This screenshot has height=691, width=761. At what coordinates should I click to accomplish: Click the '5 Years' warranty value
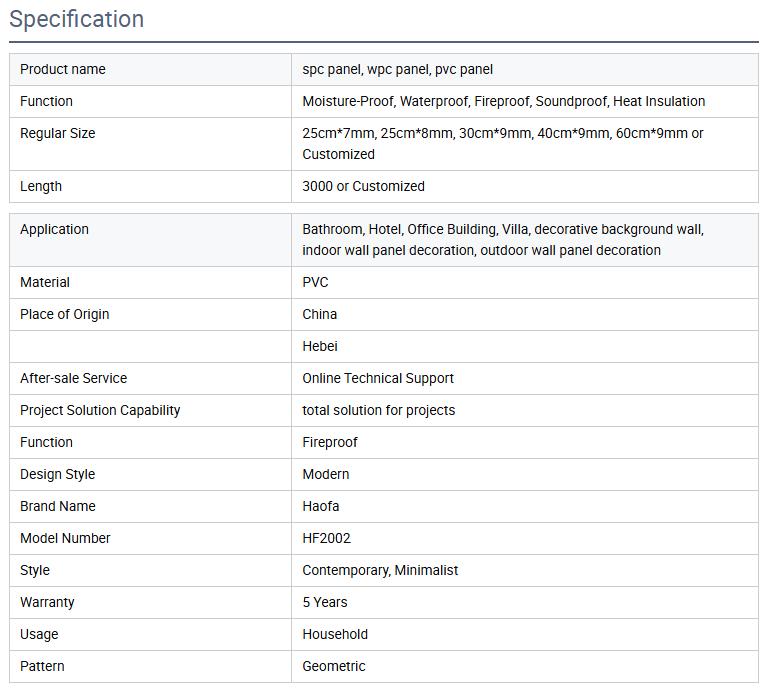[x=325, y=602]
